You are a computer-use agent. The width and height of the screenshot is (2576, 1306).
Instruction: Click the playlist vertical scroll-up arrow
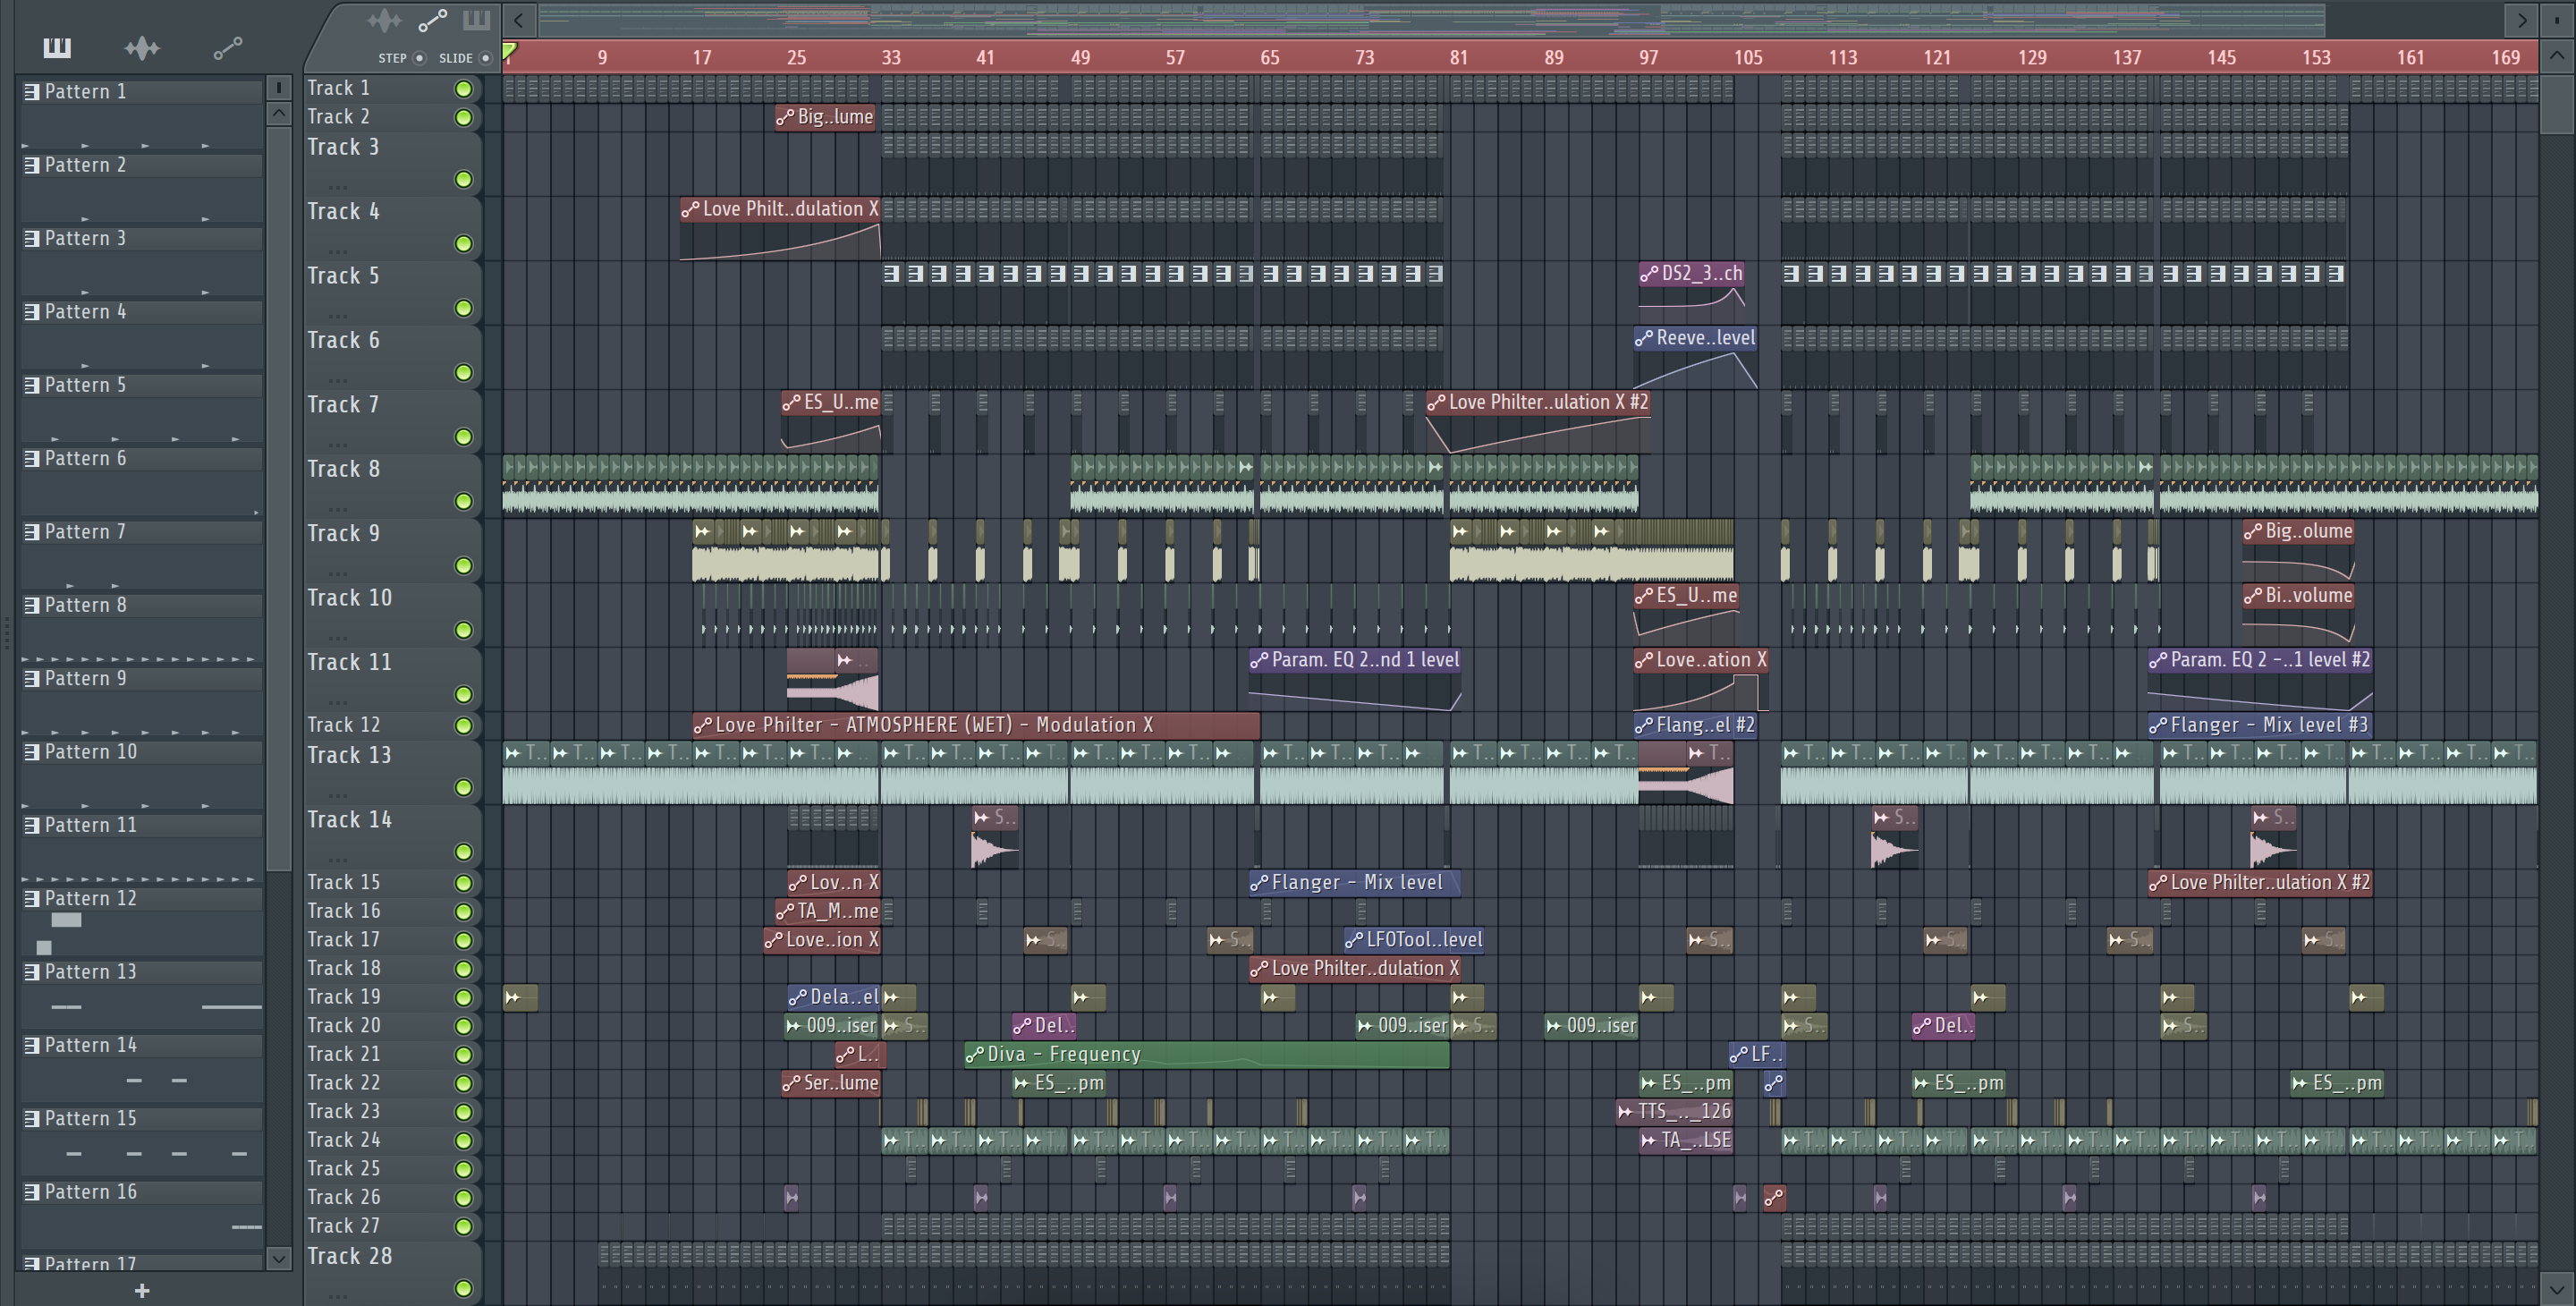[2557, 56]
